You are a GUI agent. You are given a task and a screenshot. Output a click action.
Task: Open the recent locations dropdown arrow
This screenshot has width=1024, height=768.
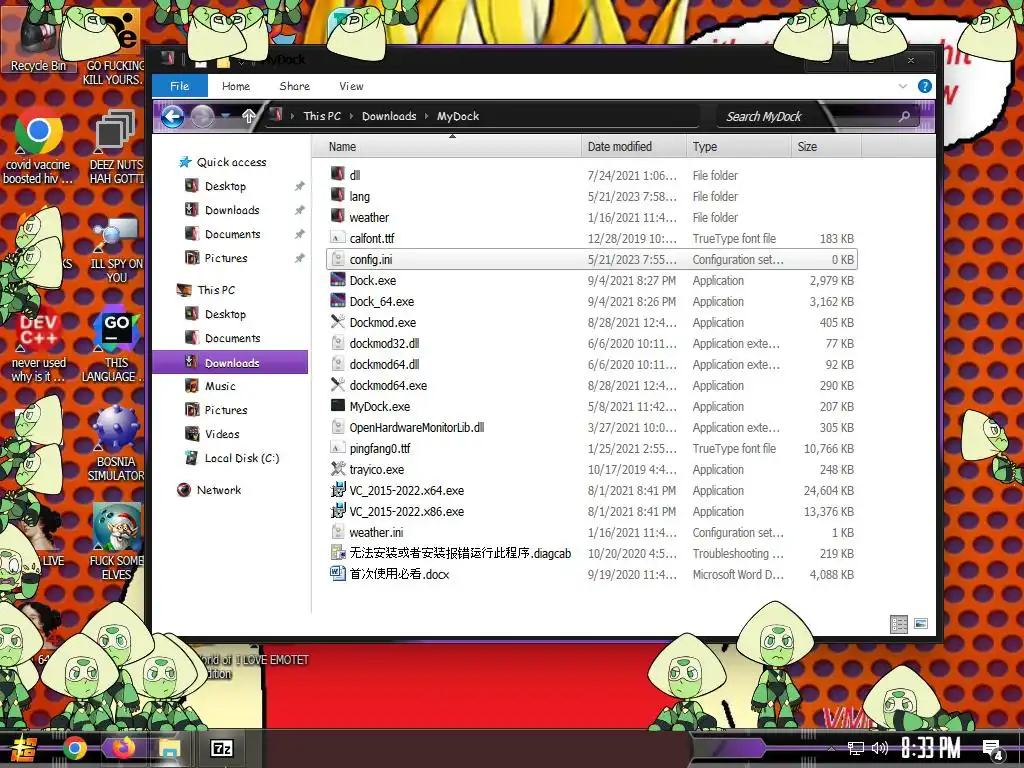tap(226, 116)
